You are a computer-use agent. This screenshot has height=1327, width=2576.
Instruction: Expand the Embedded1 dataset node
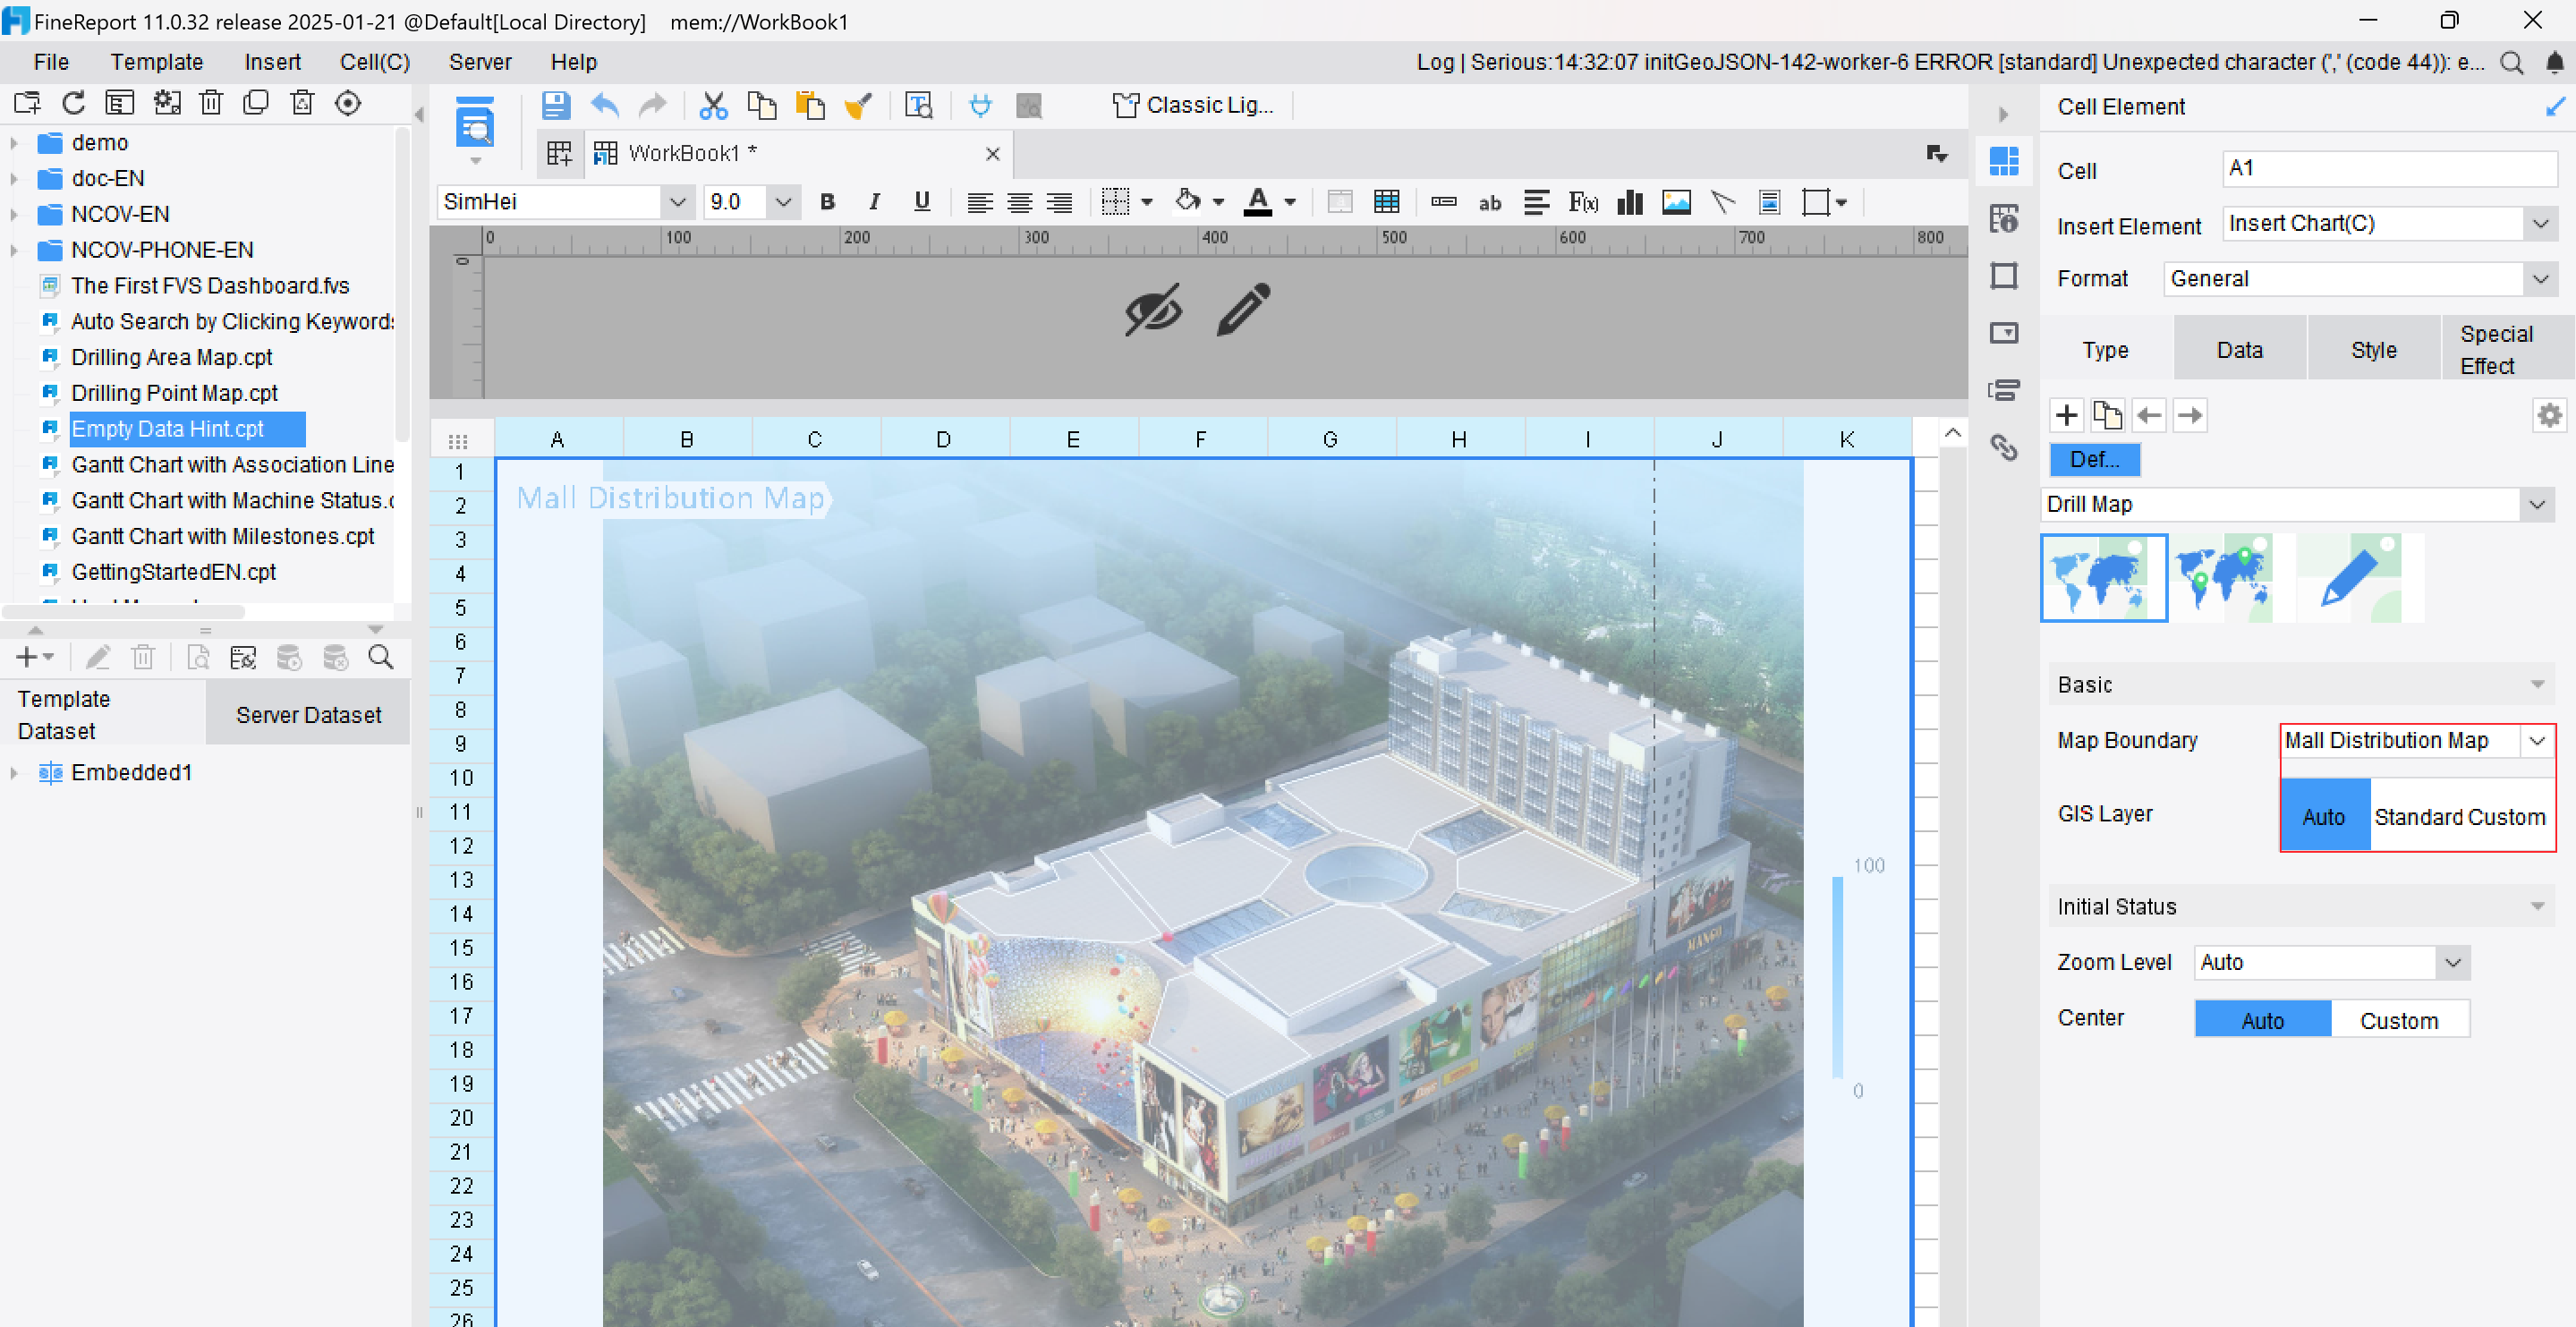tap(14, 773)
